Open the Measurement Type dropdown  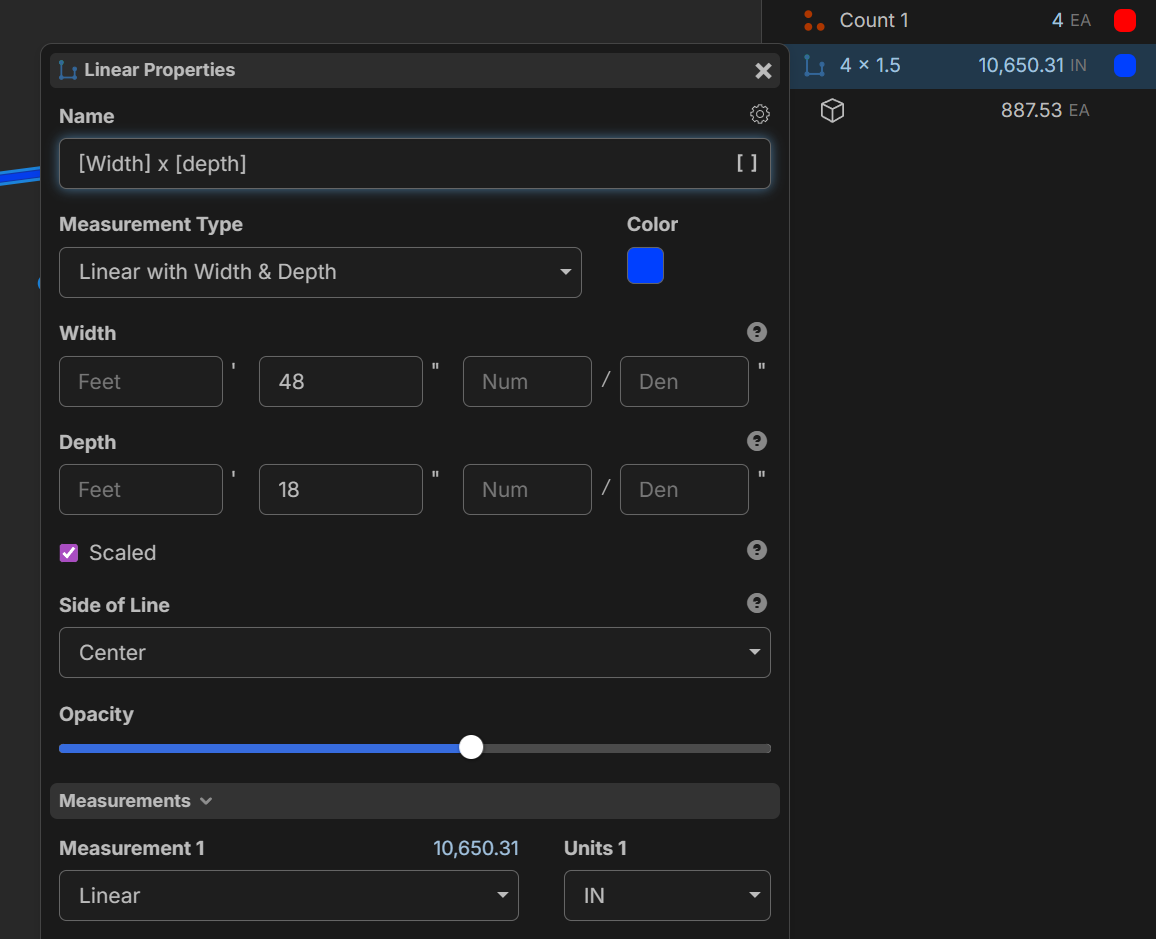320,272
